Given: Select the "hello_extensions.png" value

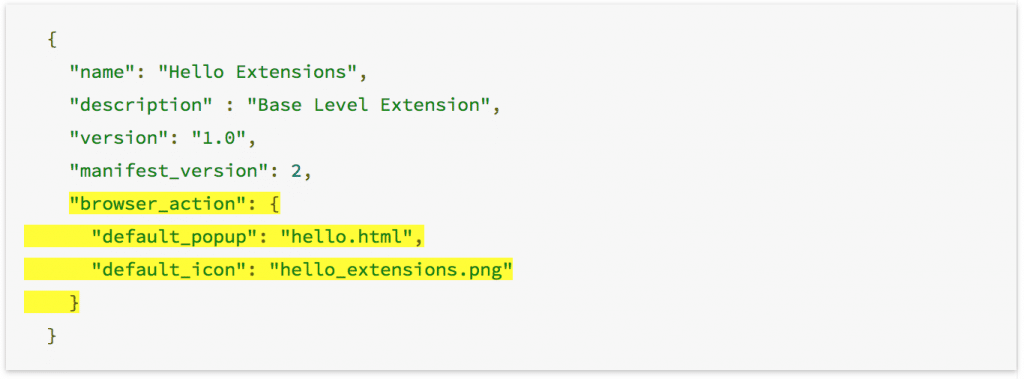Looking at the screenshot, I should [x=390, y=270].
